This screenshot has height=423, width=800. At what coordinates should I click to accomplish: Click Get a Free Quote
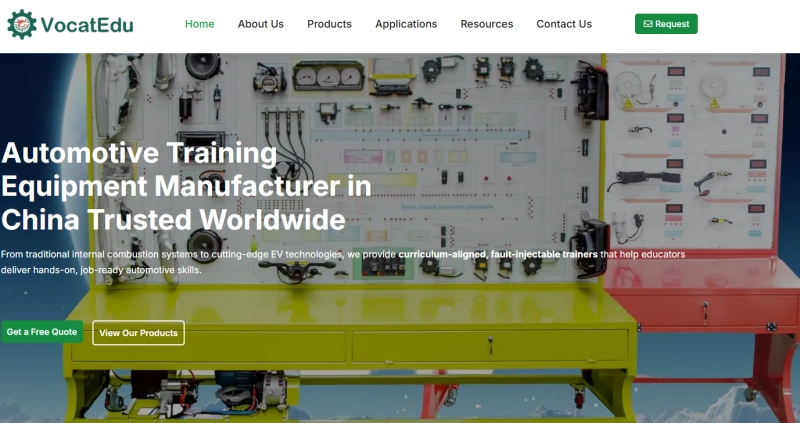(x=42, y=332)
